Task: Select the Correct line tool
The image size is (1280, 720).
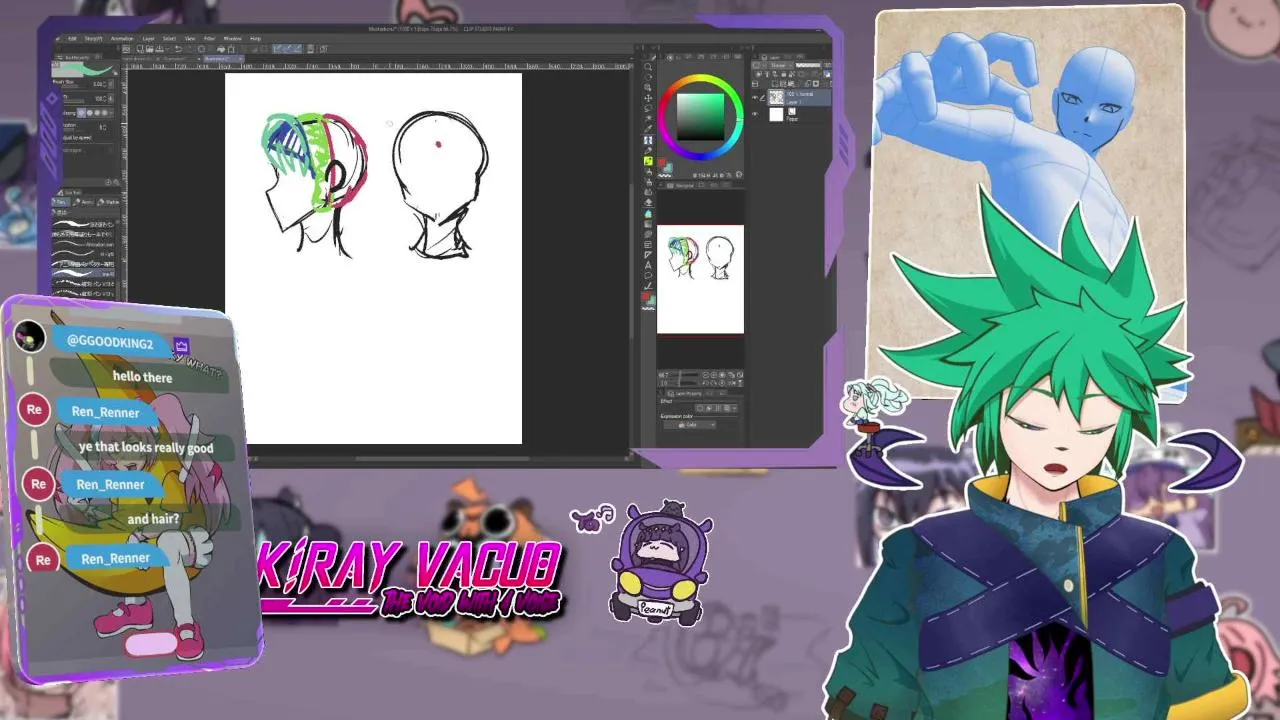Action: click(x=648, y=286)
